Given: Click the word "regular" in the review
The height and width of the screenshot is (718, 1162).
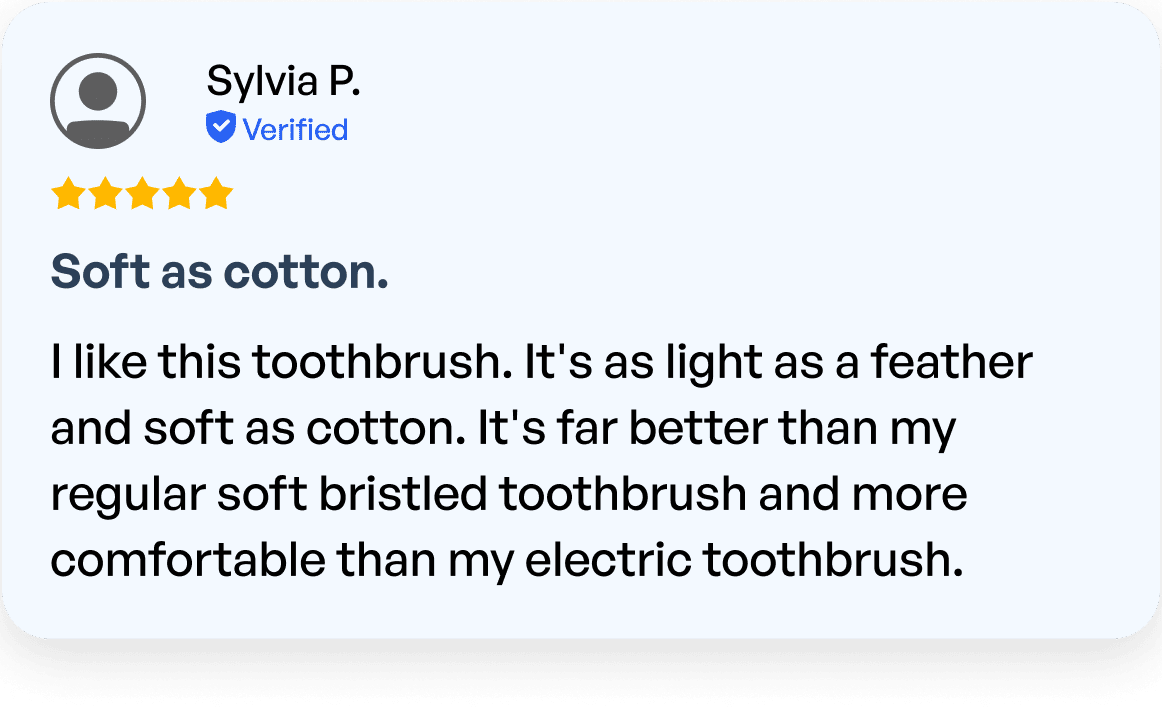Looking at the screenshot, I should point(114,495).
